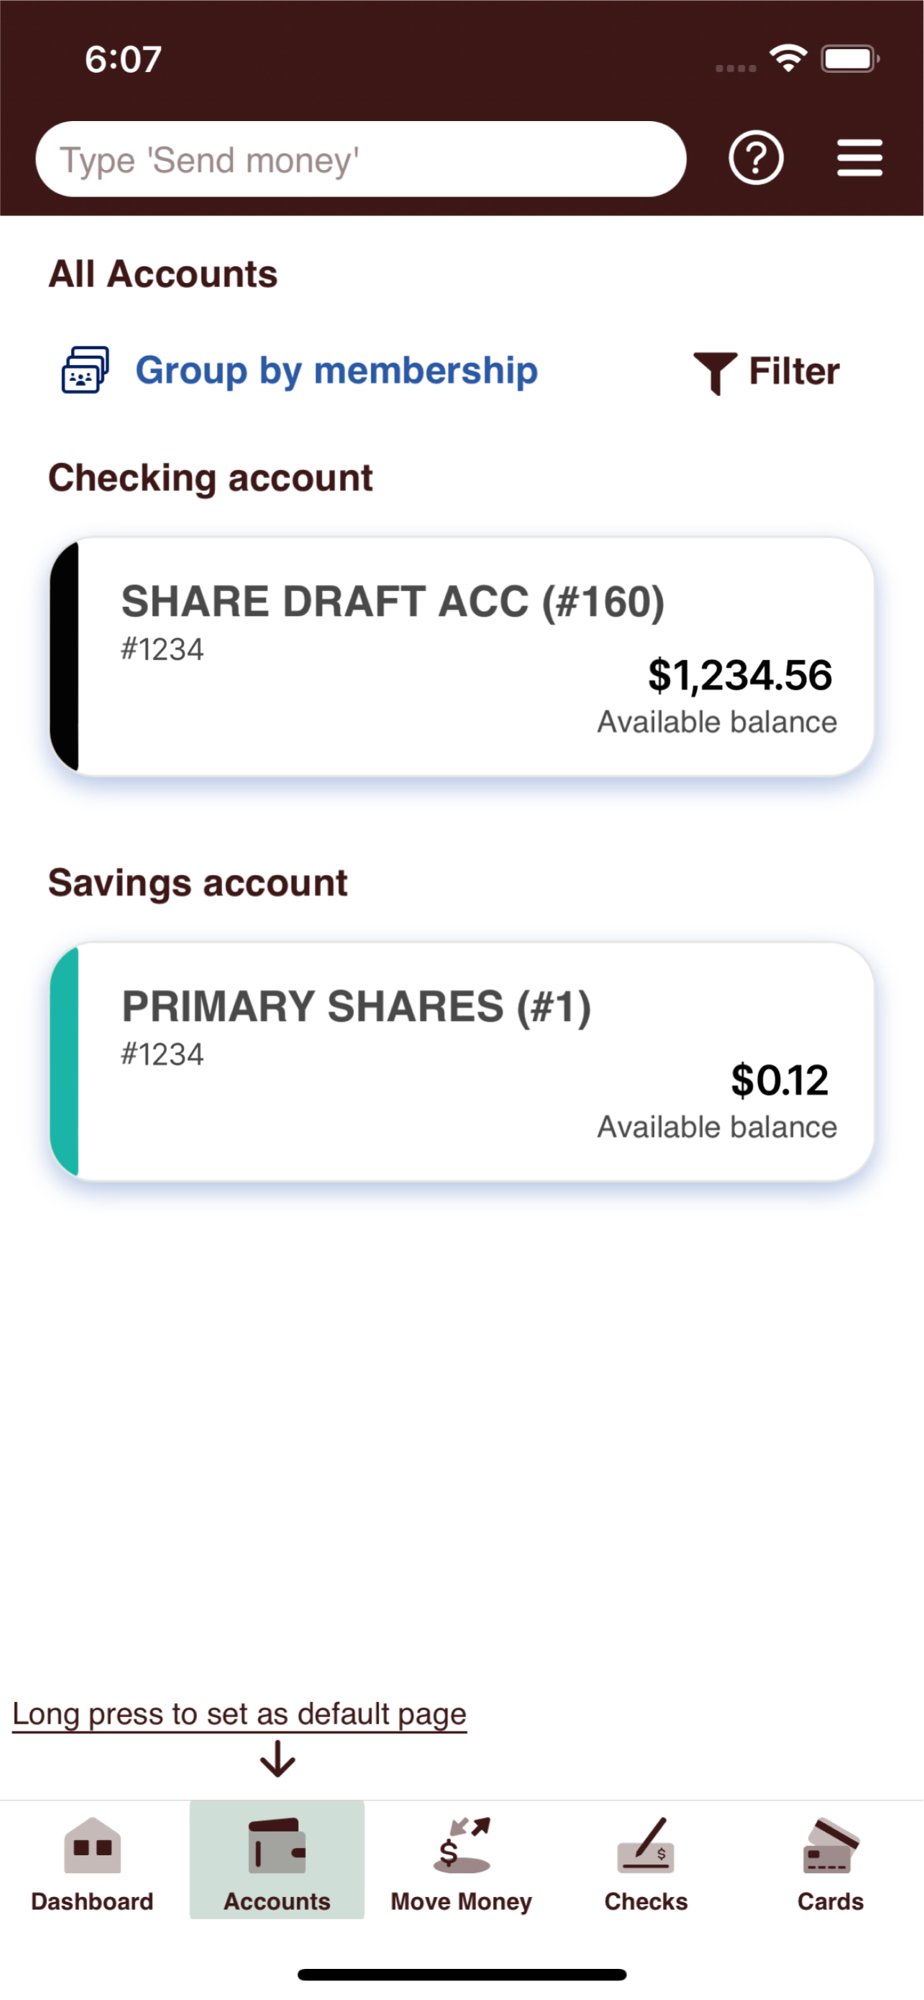Open Dashboard house icon

click(x=92, y=1845)
